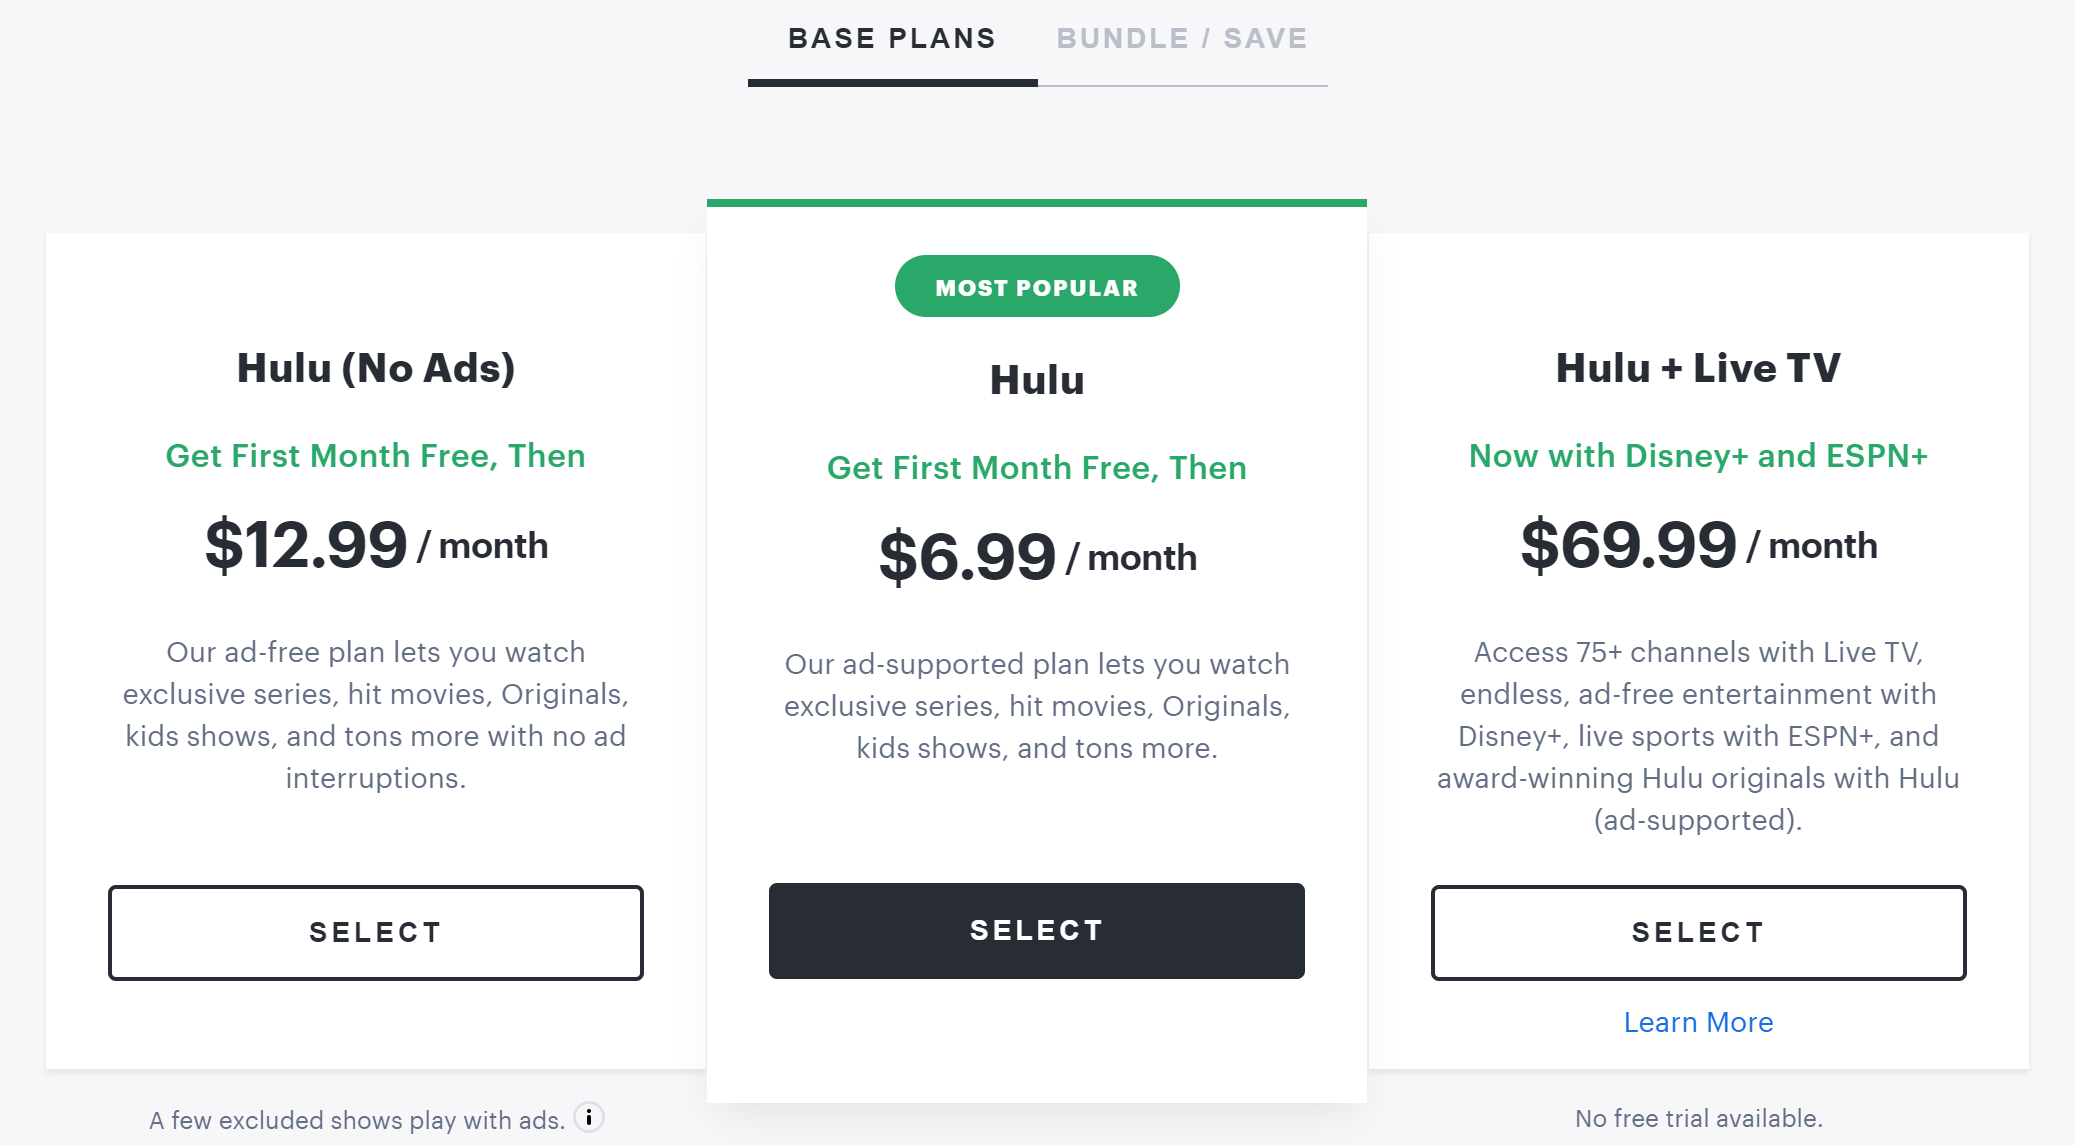Screen dimensions: 2075x1145
Task: Click the Access 75+ channels description
Action: coord(1698,735)
